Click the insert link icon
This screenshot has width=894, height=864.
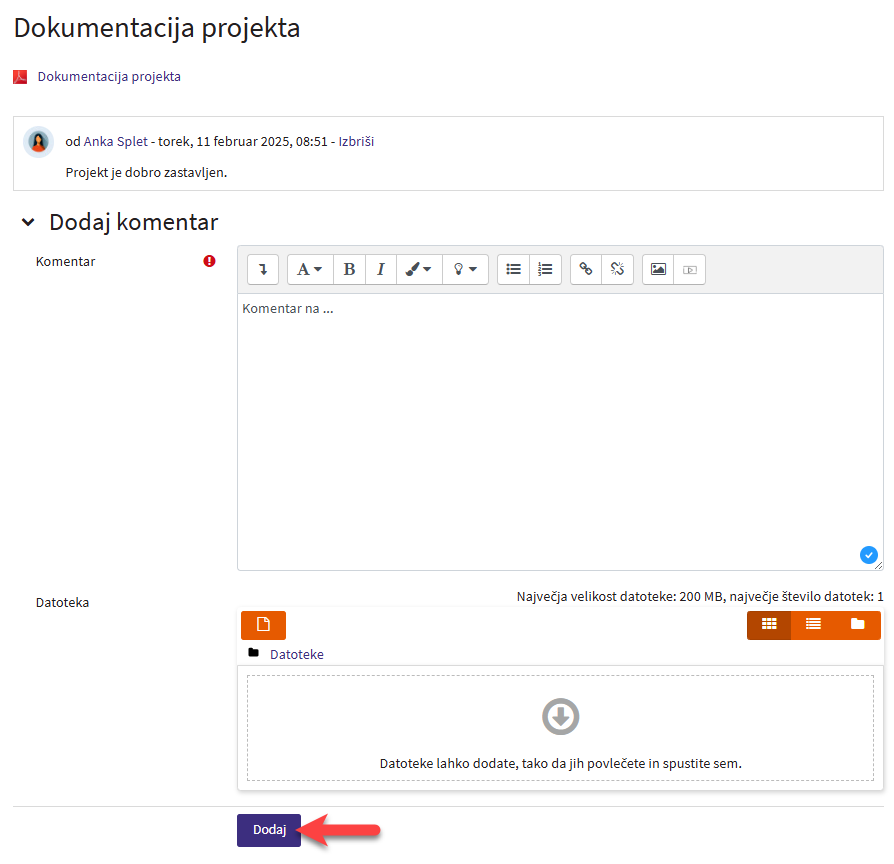[x=586, y=269]
